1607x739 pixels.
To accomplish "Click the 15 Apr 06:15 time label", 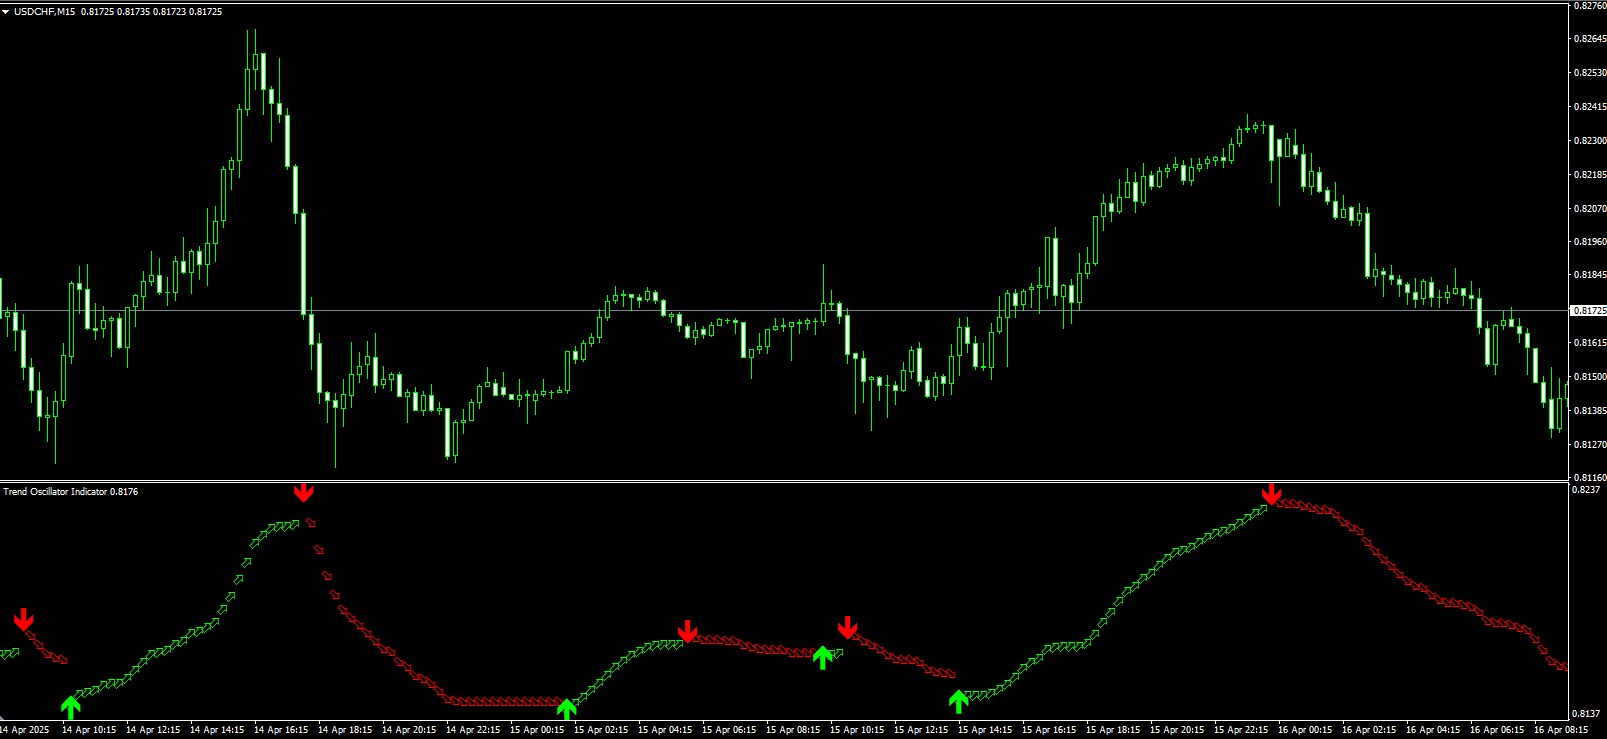I will tap(729, 730).
